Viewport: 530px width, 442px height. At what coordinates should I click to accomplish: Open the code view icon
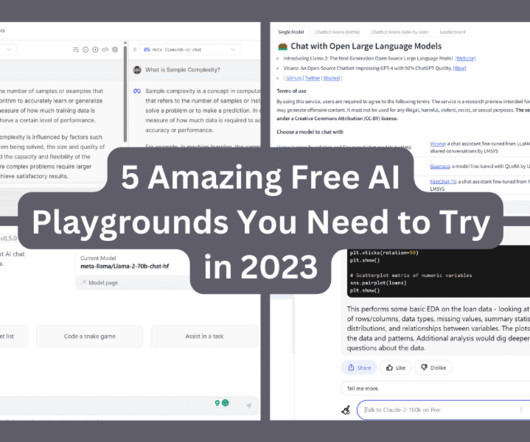click(105, 50)
